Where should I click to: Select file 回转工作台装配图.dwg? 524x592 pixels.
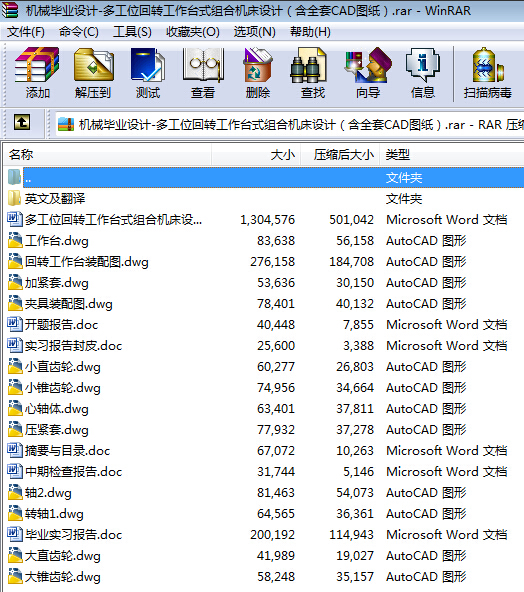[x=87, y=262]
